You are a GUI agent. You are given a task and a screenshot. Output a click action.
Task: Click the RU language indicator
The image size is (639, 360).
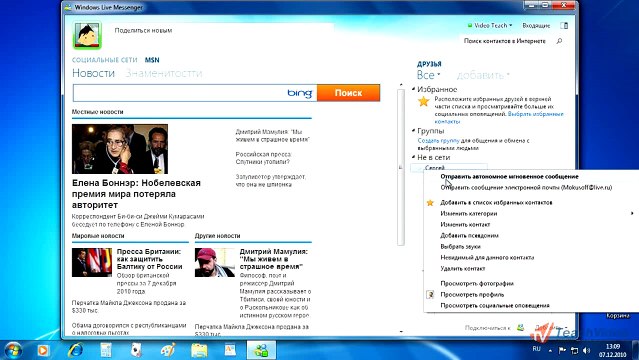click(536, 349)
